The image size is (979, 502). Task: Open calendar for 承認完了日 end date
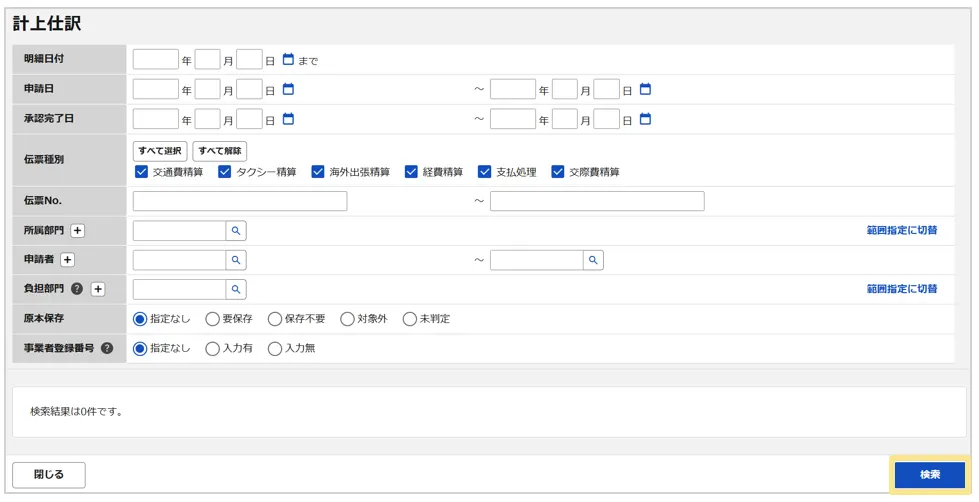click(x=645, y=119)
